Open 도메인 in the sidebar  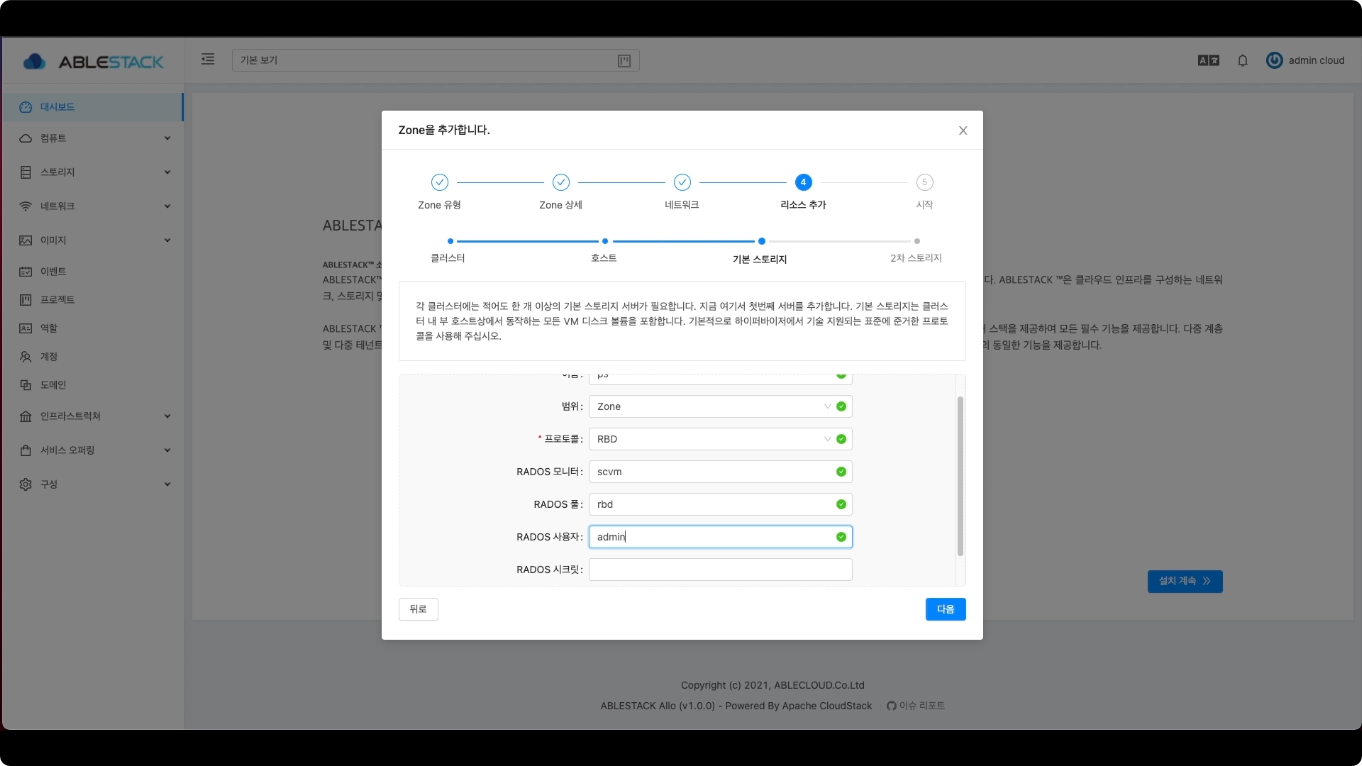tap(92, 385)
